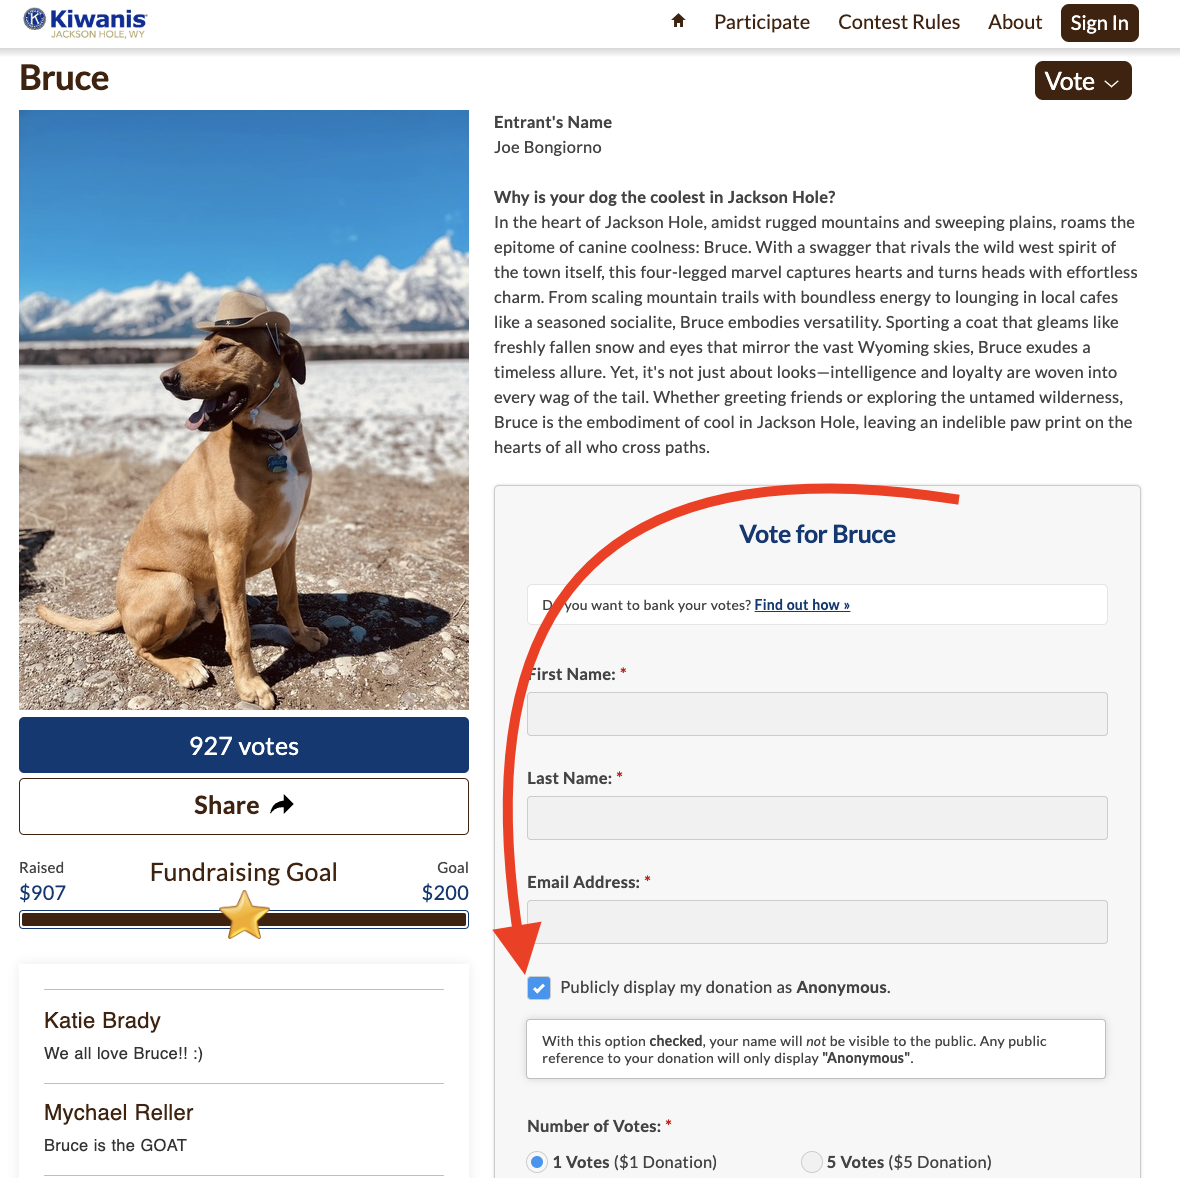Click into the Email Address field

coord(817,922)
